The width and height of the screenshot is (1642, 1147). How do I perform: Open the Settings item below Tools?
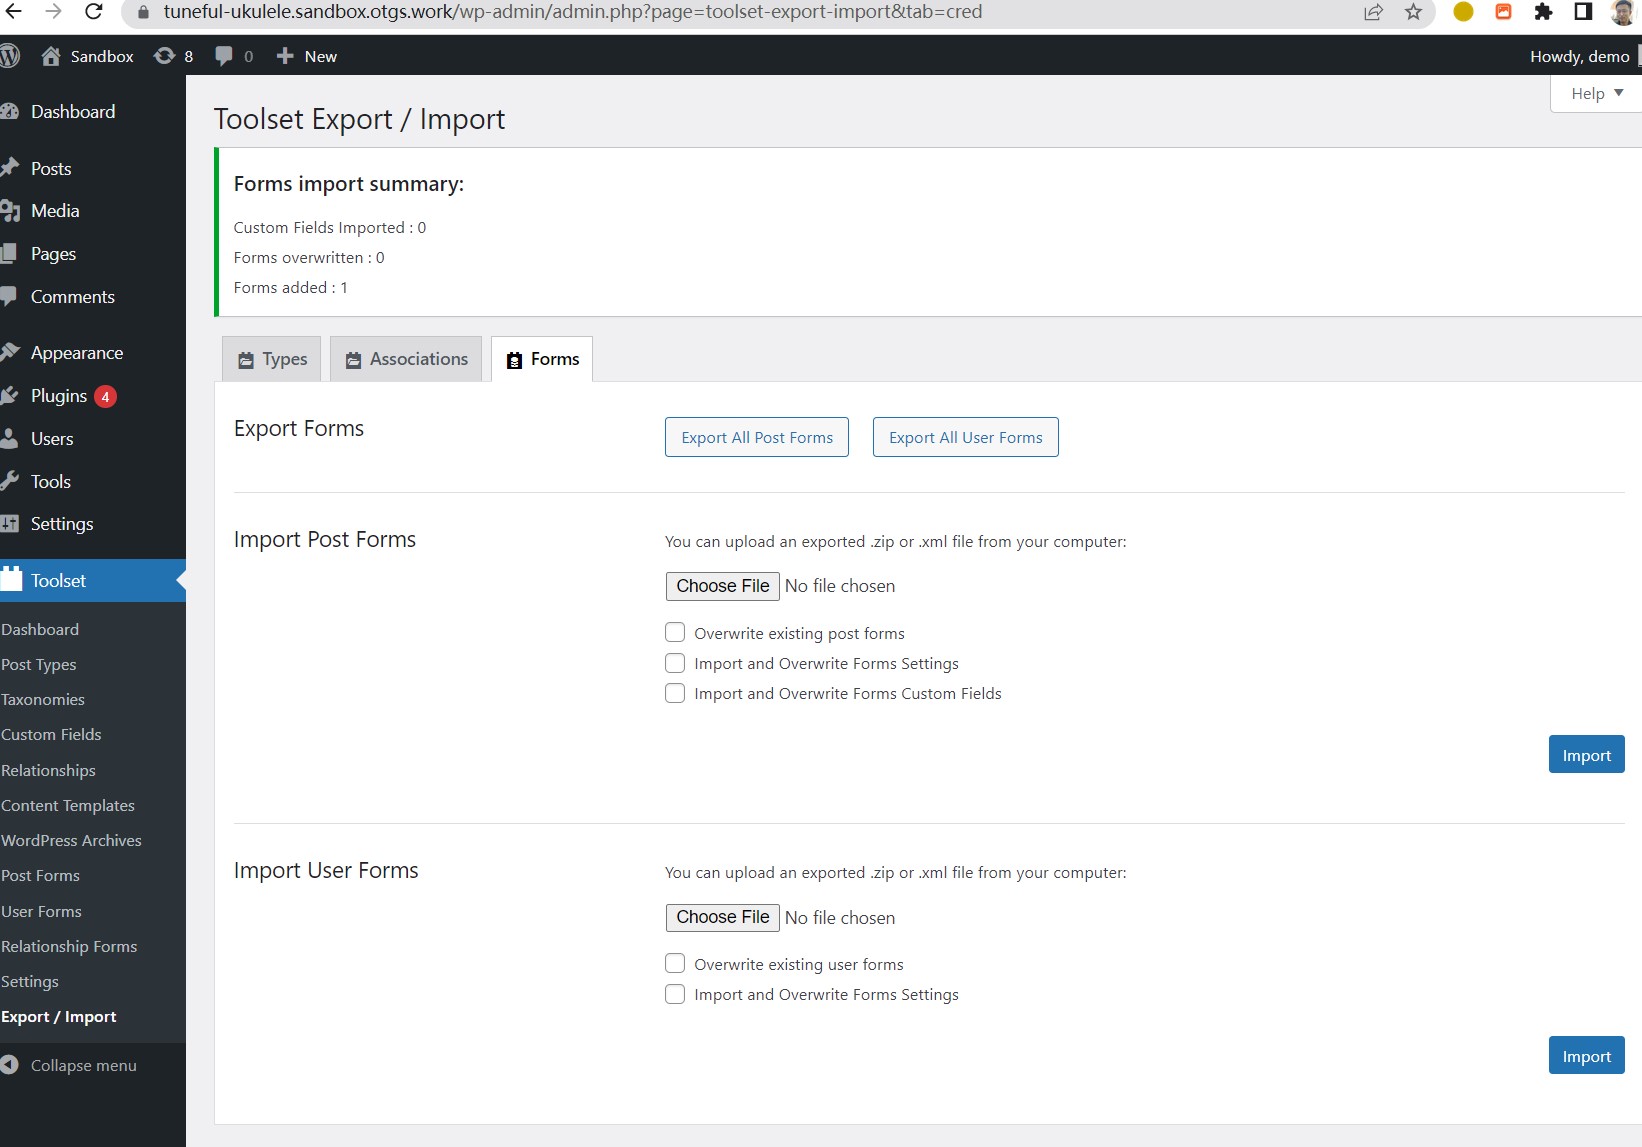pos(62,524)
